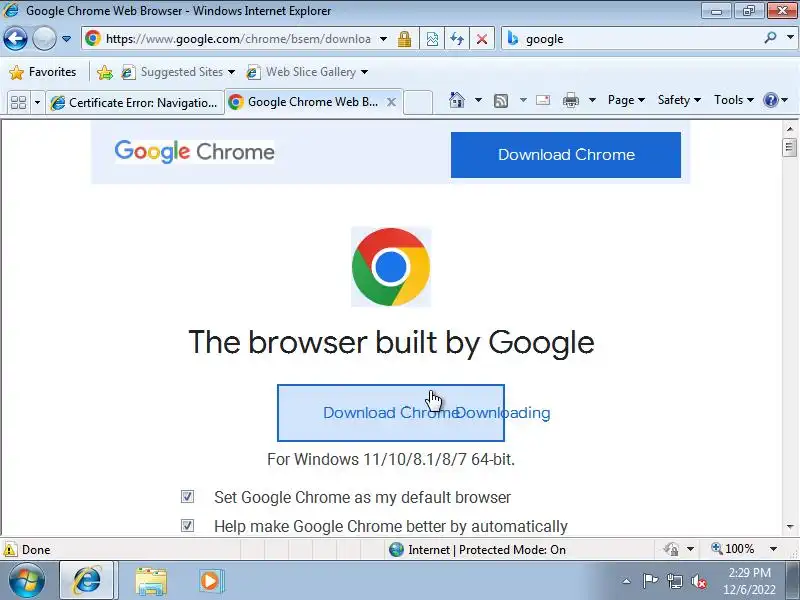Show hidden tray icons arrow
The width and height of the screenshot is (800, 600).
pos(627,581)
